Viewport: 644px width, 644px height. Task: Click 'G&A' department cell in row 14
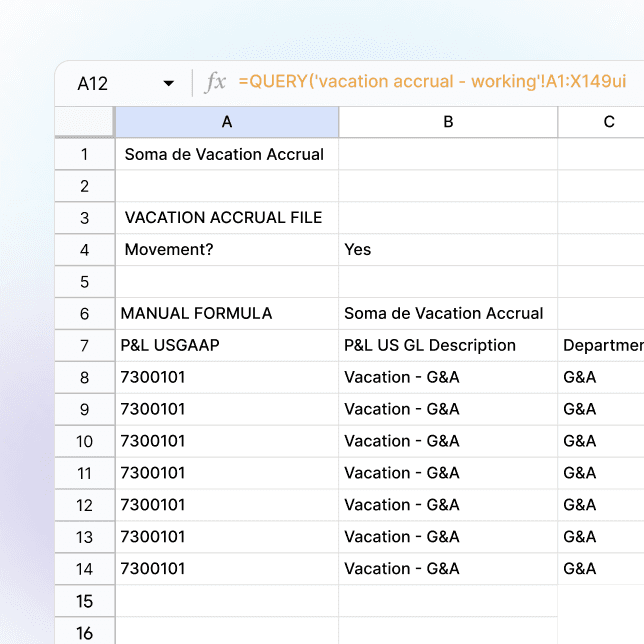601,569
